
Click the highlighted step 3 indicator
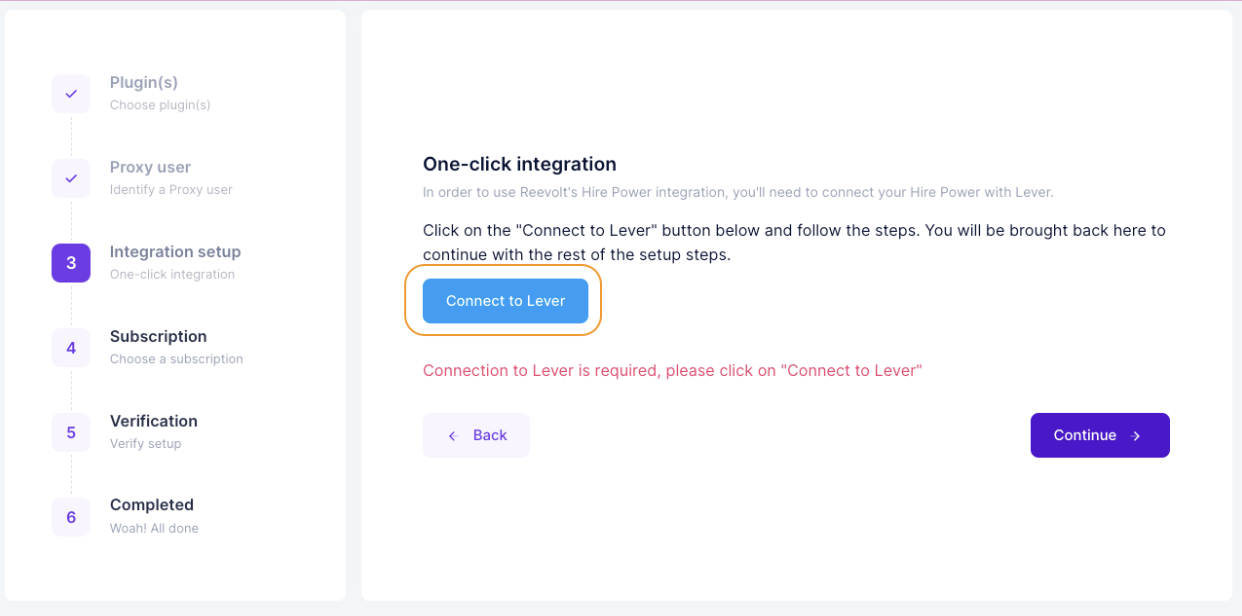pyautogui.click(x=70, y=262)
